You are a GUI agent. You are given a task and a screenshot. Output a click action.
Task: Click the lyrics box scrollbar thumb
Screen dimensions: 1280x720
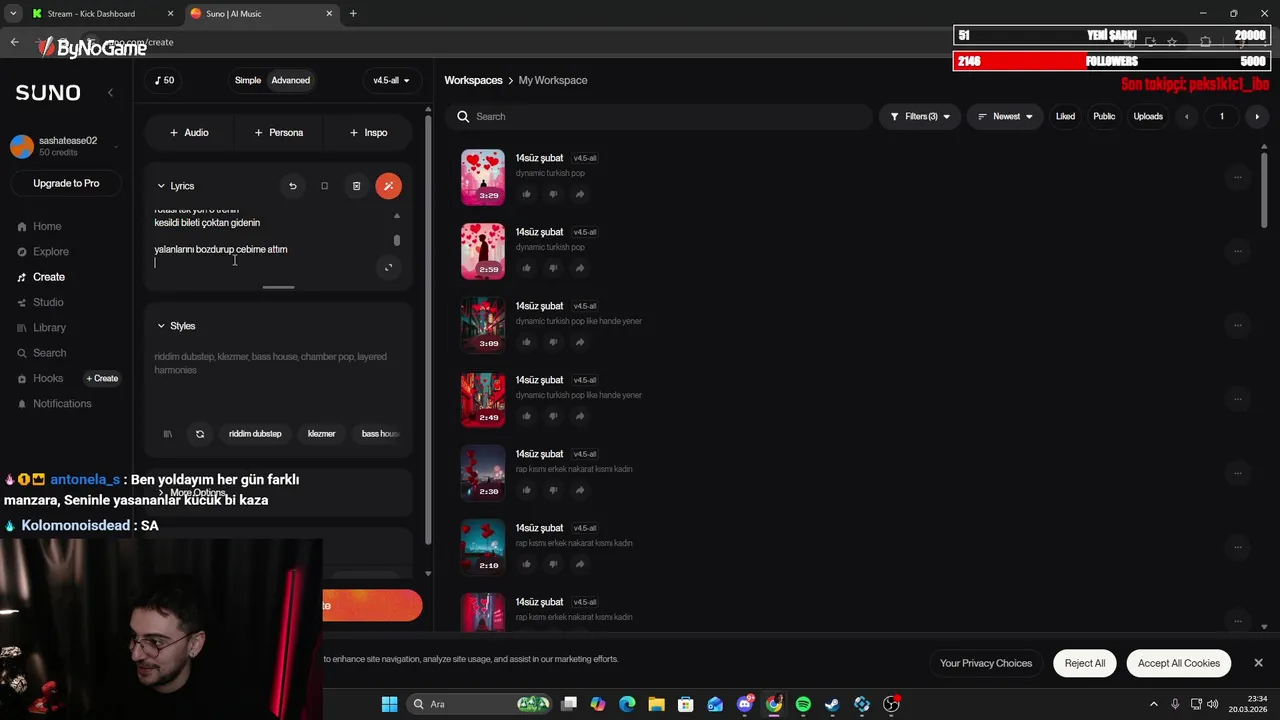click(397, 240)
